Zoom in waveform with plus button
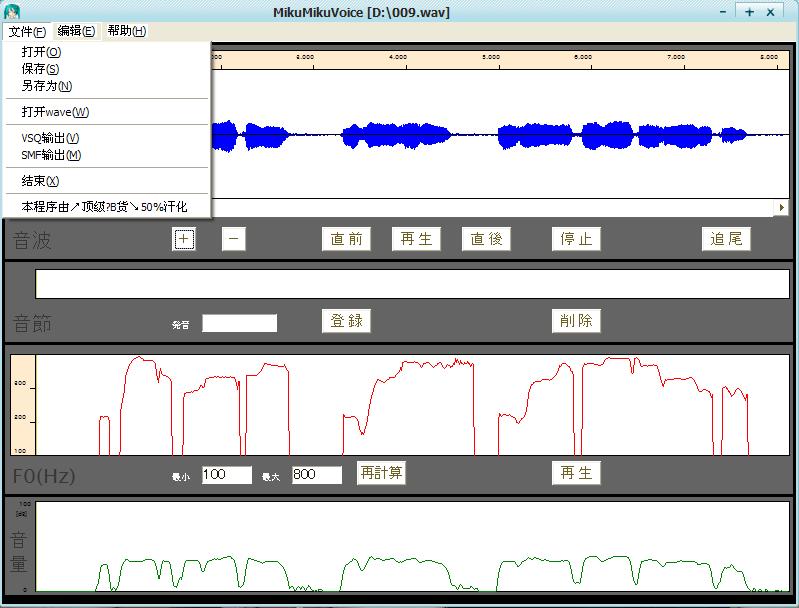 [x=183, y=239]
